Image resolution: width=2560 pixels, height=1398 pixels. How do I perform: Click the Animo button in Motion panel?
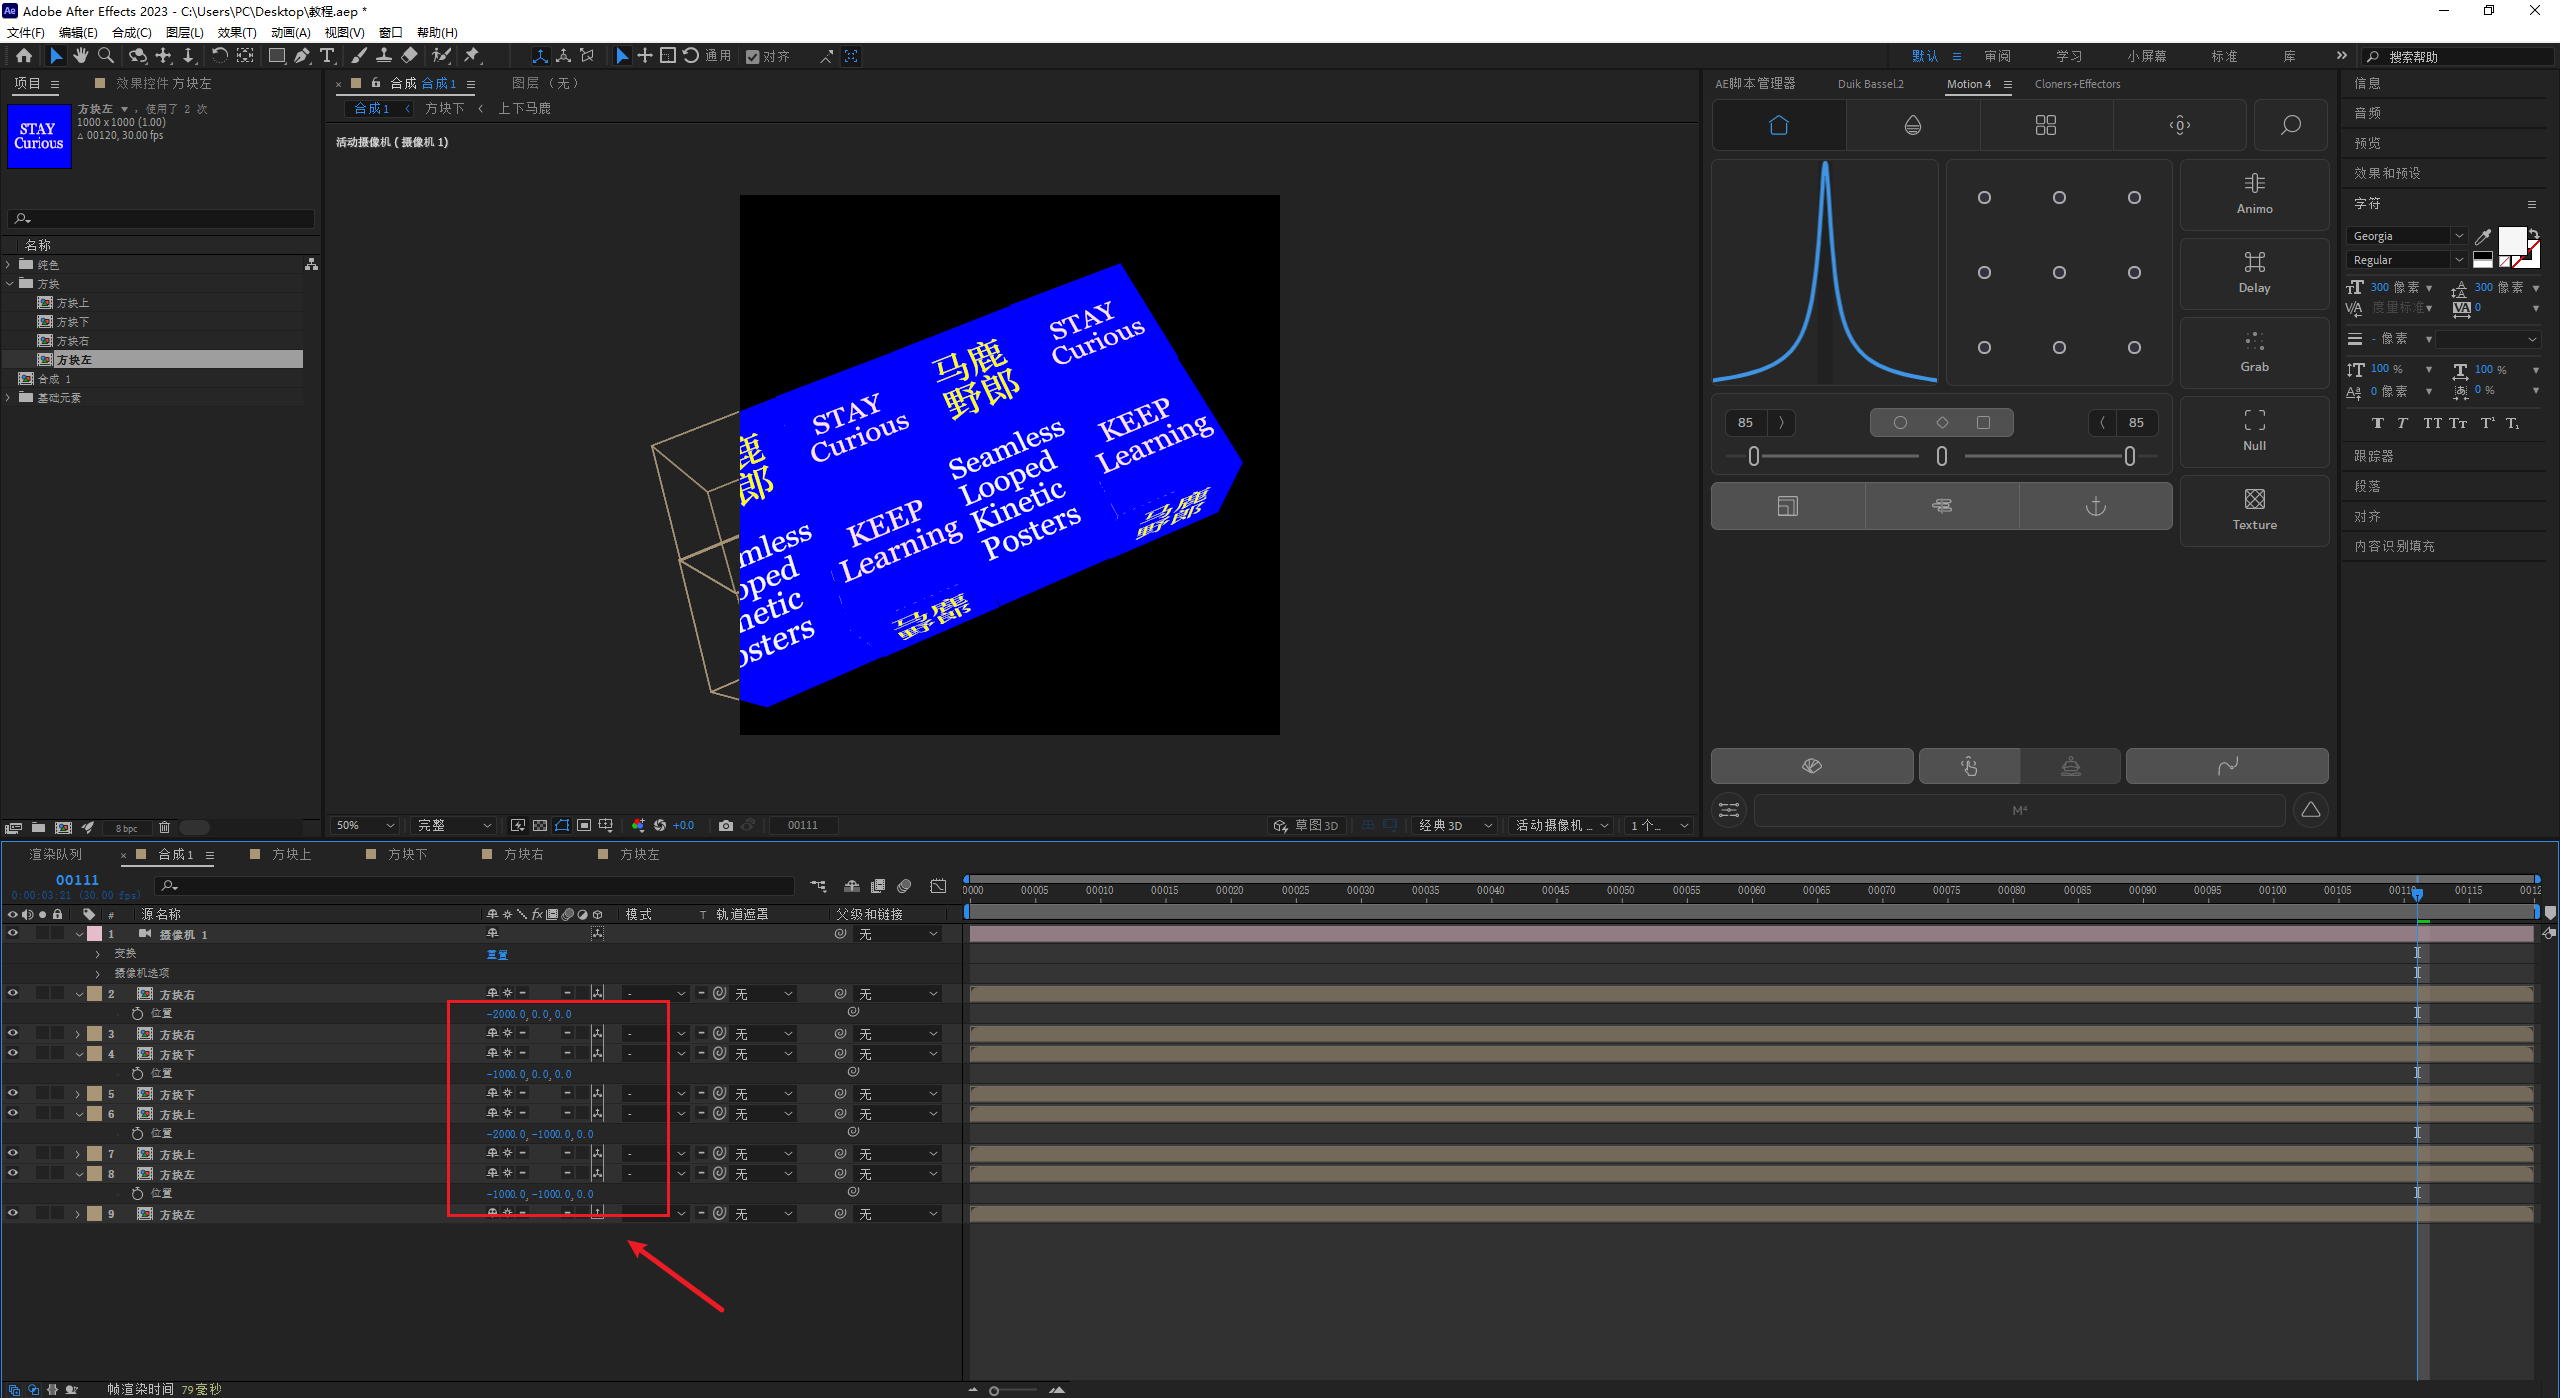pyautogui.click(x=2254, y=193)
